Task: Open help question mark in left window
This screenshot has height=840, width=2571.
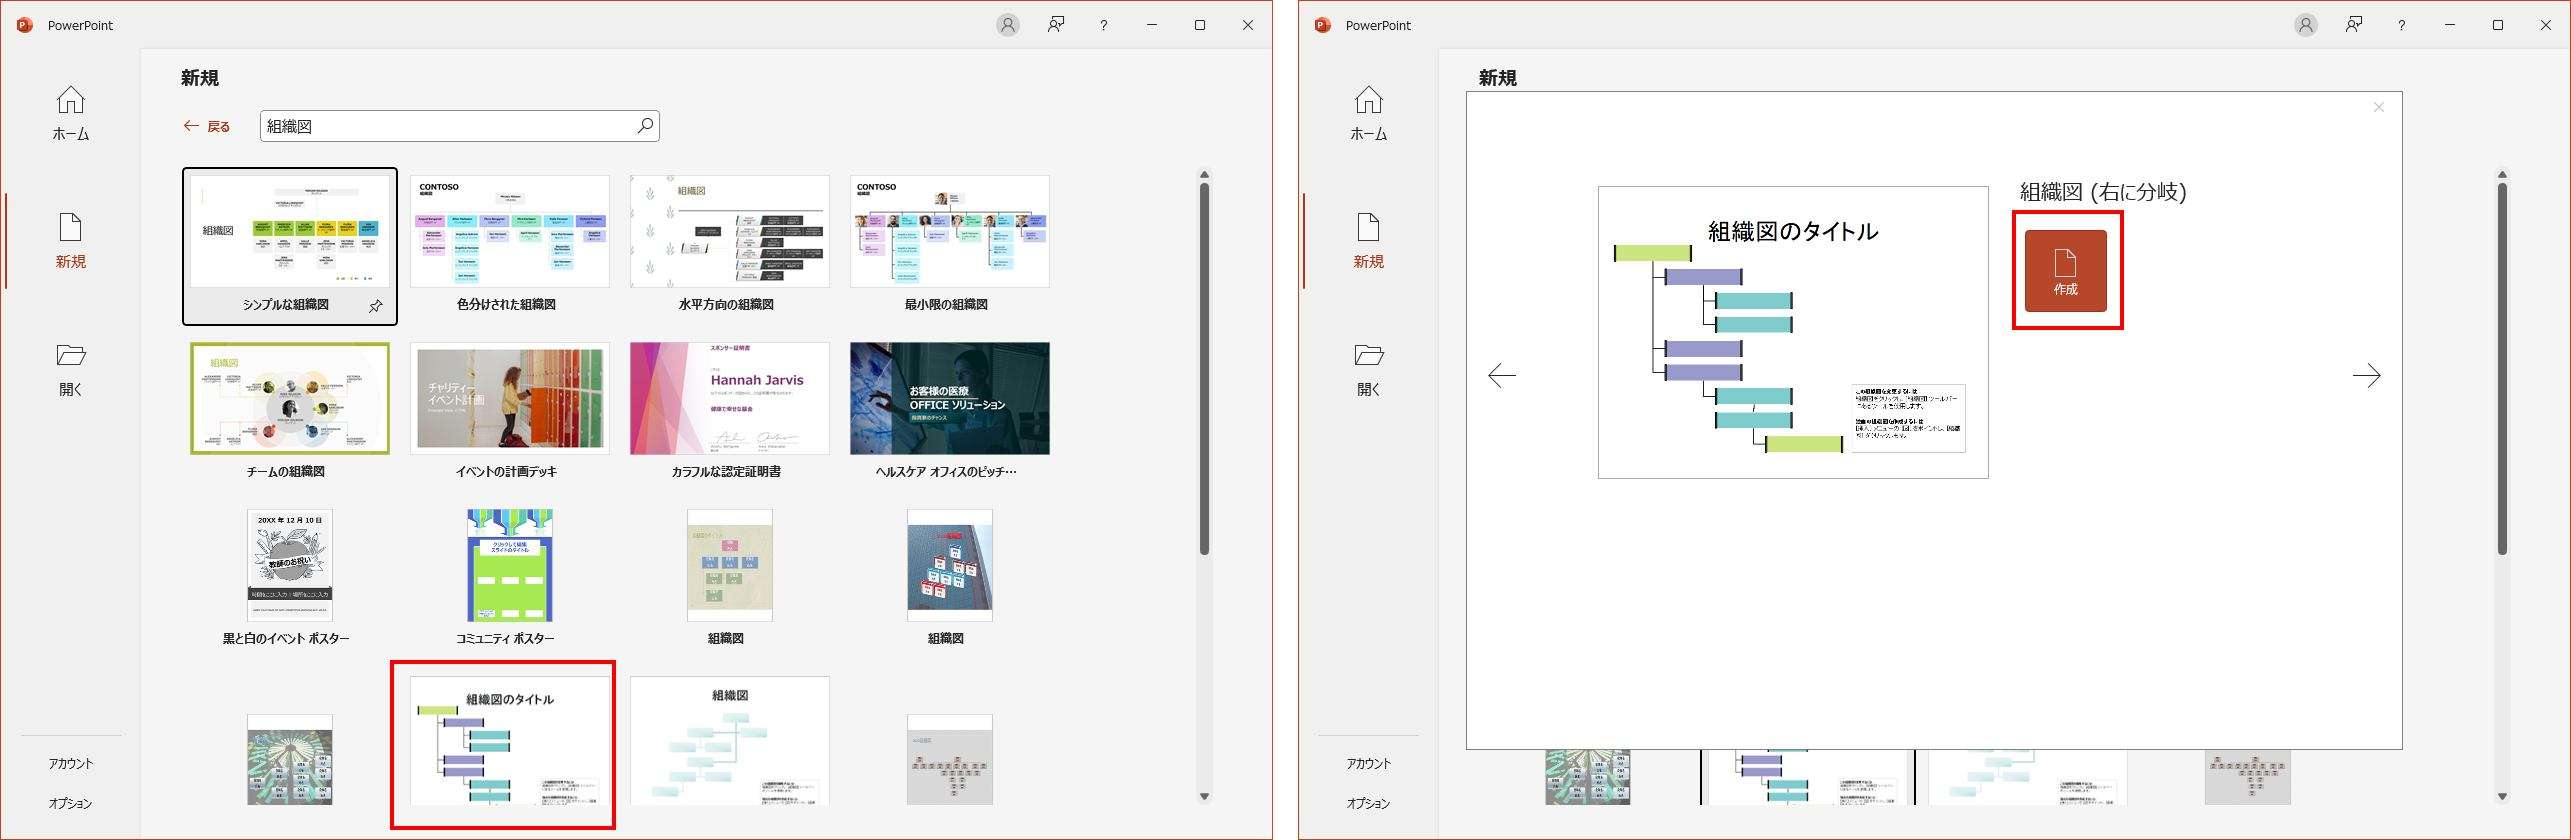Action: click(1104, 25)
